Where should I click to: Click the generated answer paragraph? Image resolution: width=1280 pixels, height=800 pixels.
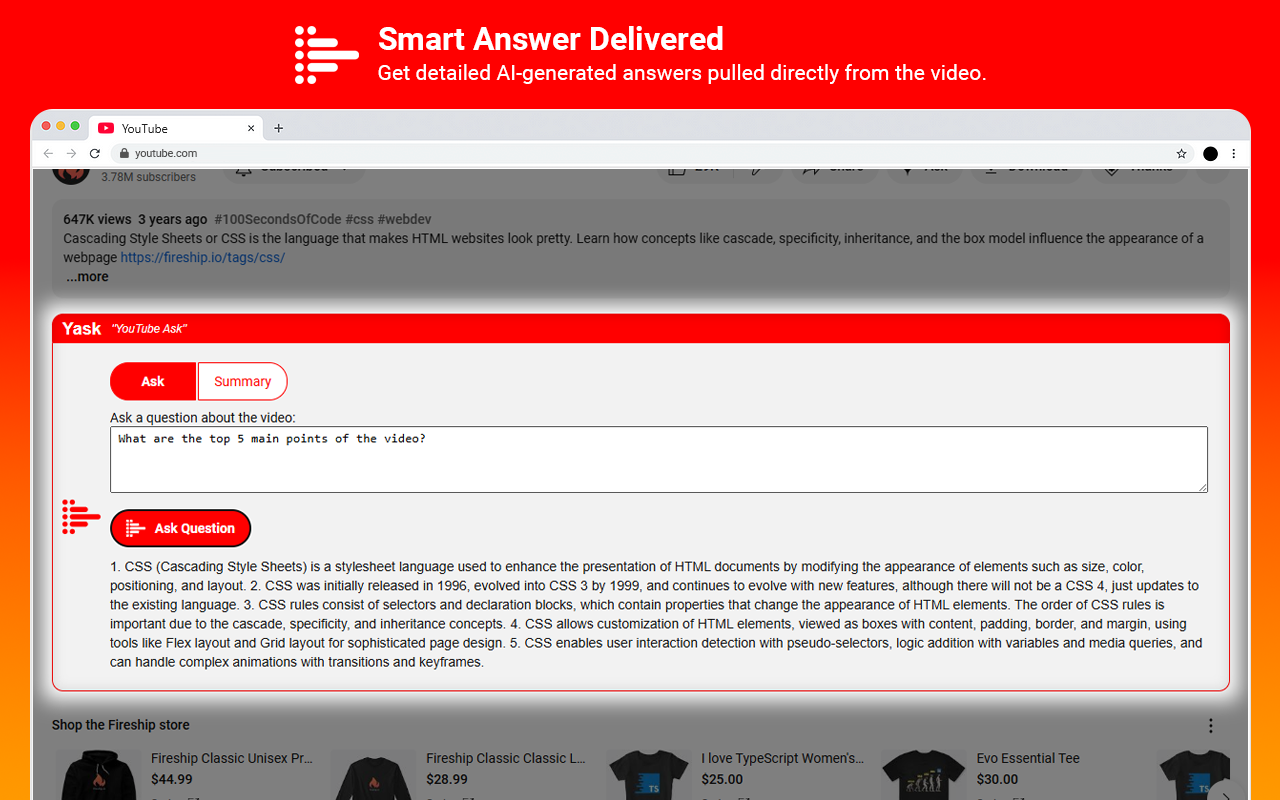click(x=656, y=614)
